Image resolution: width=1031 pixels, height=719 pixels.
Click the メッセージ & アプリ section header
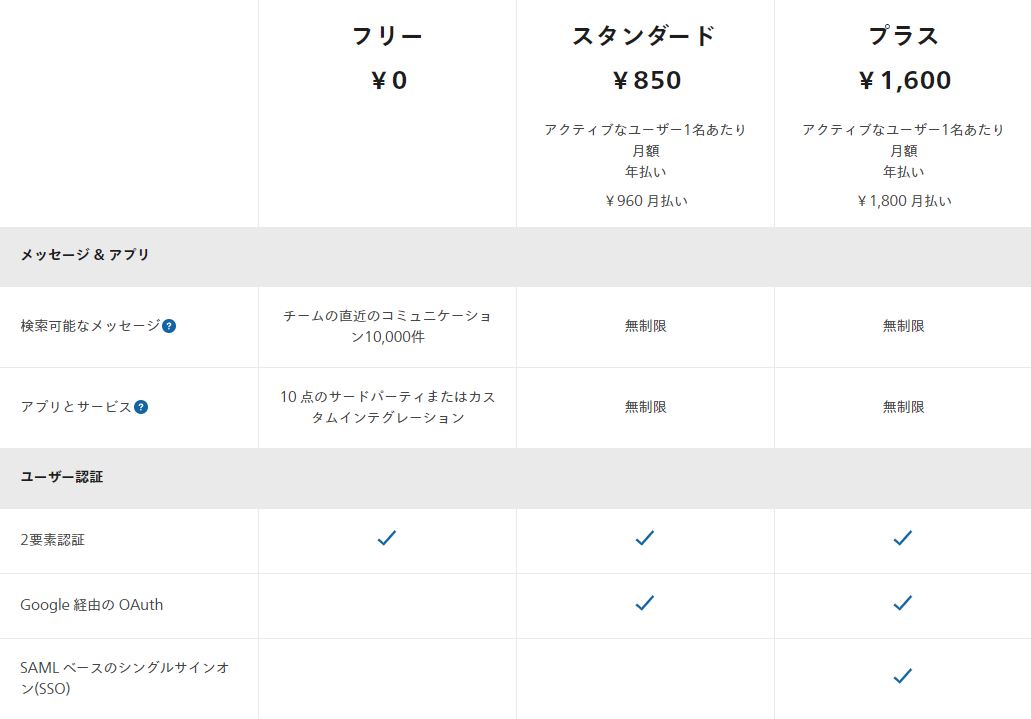coord(85,255)
